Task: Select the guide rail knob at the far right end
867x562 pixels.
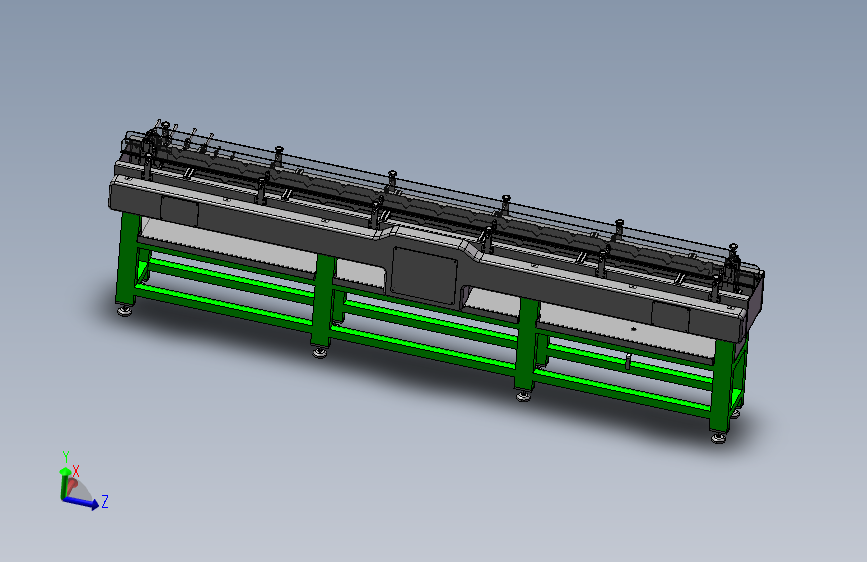Action: click(733, 247)
